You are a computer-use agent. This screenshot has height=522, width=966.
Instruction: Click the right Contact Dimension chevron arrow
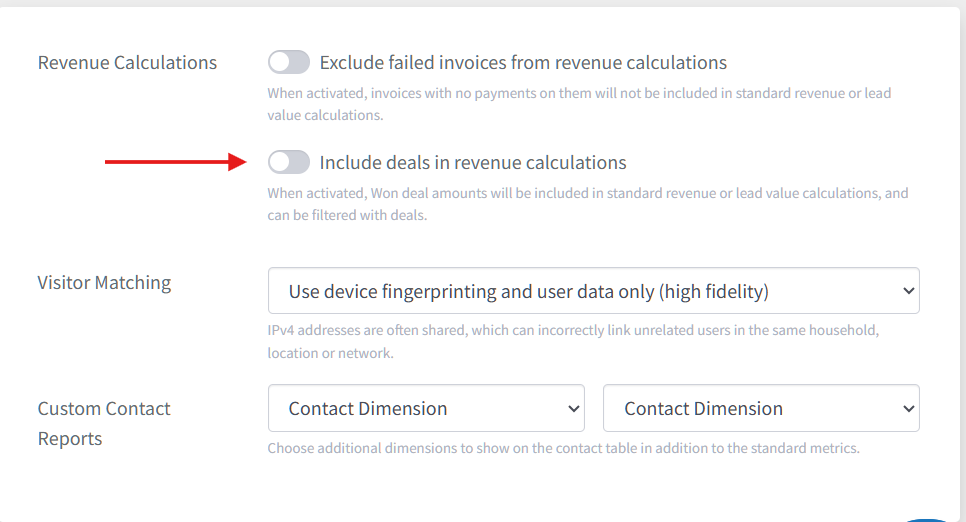tap(908, 408)
